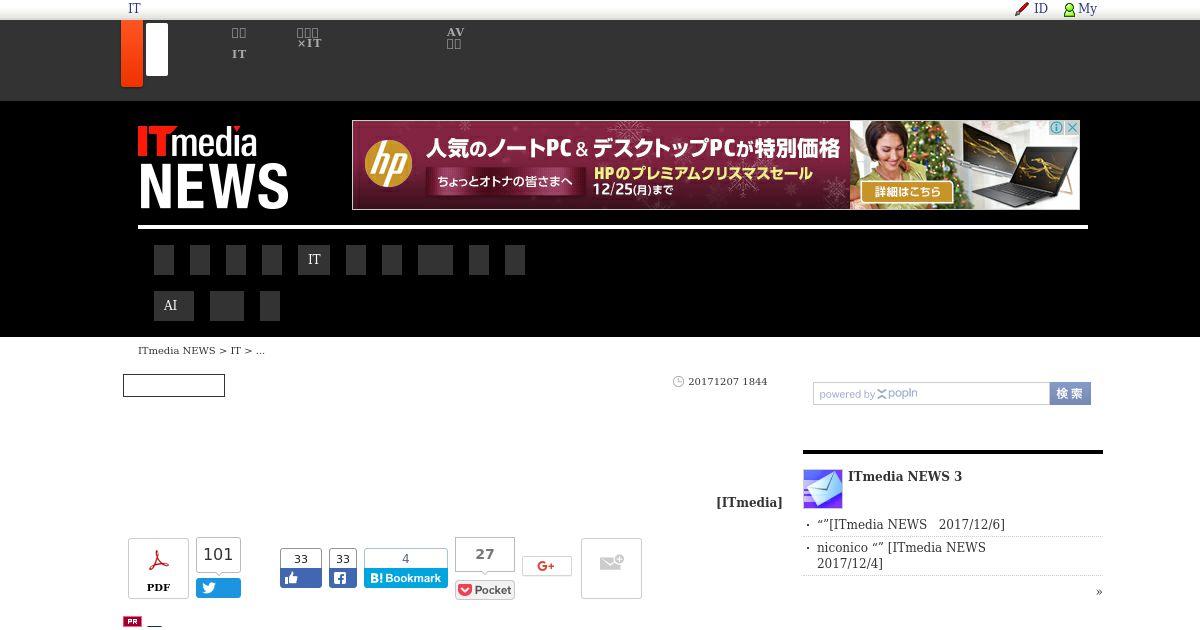Click the PR label icon

132,621
